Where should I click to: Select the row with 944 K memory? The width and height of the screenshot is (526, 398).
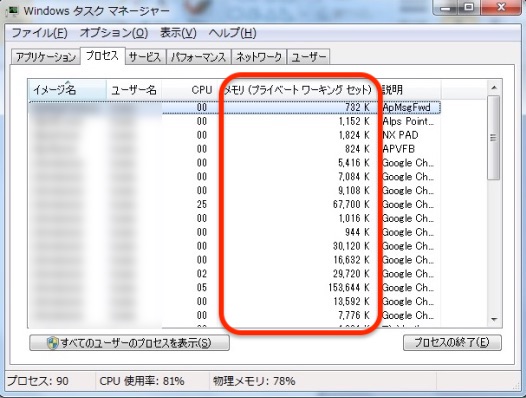coord(235,232)
